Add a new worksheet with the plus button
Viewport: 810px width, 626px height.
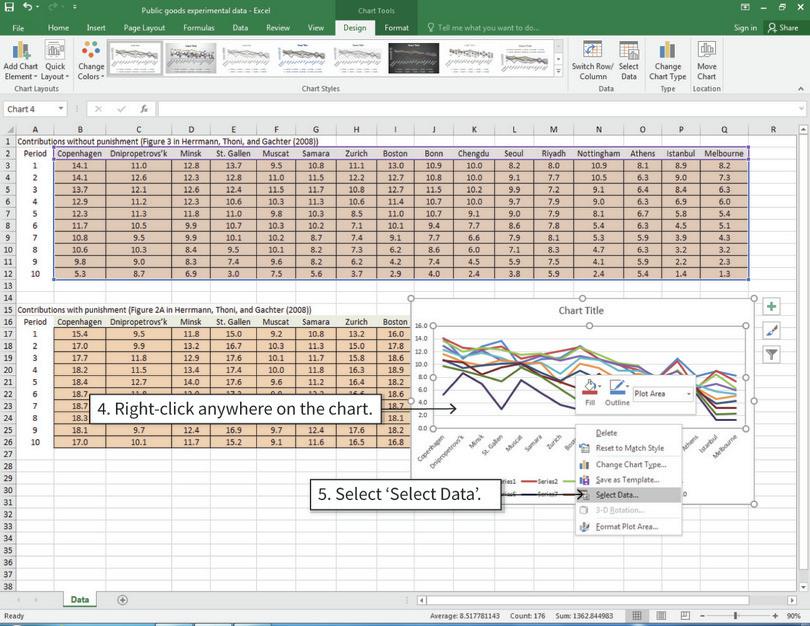tap(121, 599)
